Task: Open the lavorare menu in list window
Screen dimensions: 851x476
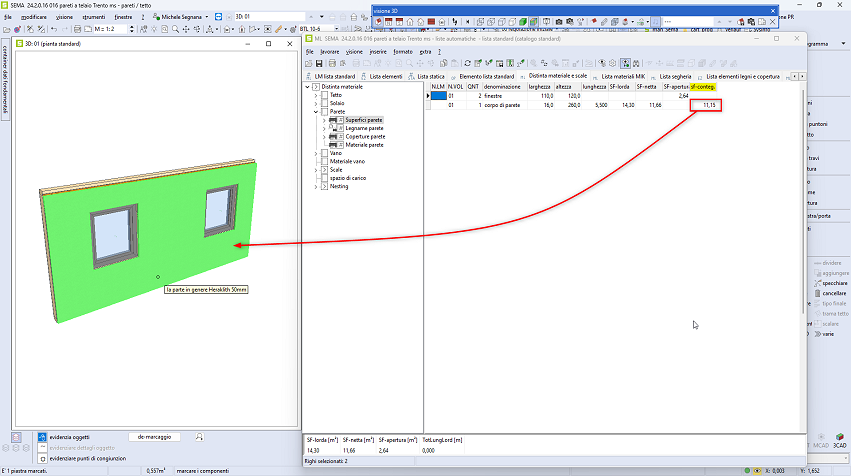Action: [329, 51]
